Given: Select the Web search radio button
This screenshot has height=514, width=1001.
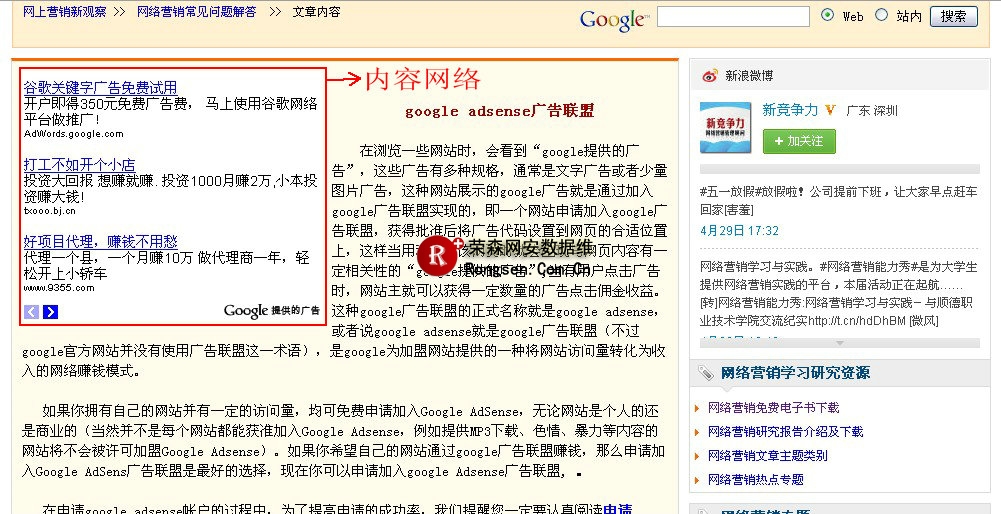Looking at the screenshot, I should point(827,15).
